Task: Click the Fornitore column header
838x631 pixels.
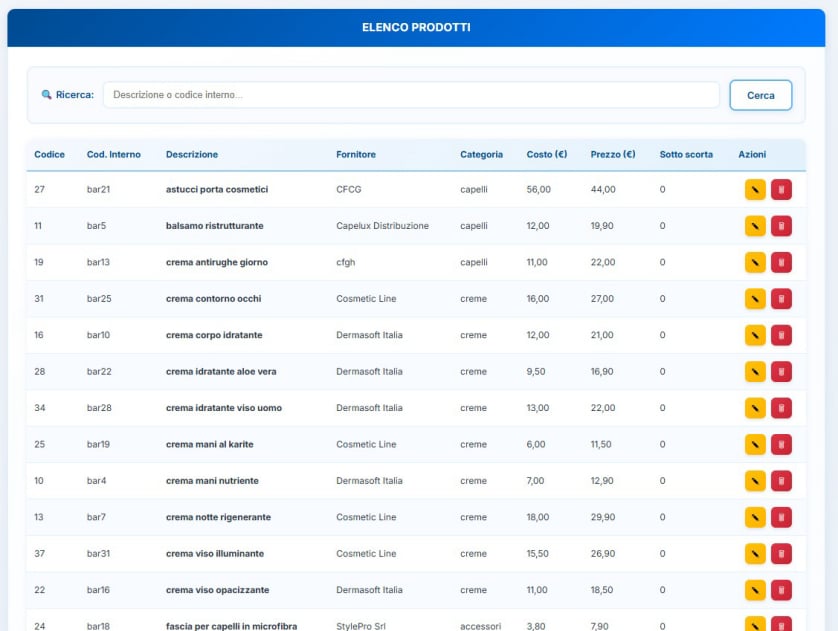Action: pos(356,155)
